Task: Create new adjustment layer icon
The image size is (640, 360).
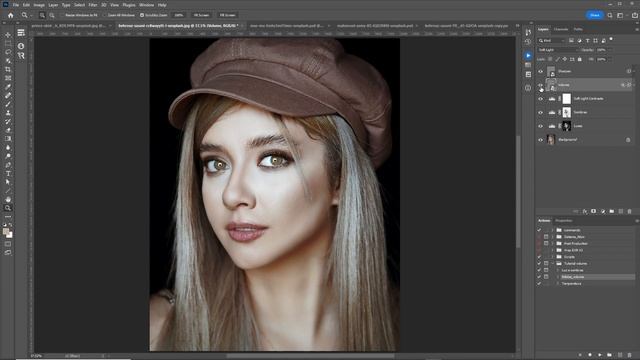Action: point(603,211)
